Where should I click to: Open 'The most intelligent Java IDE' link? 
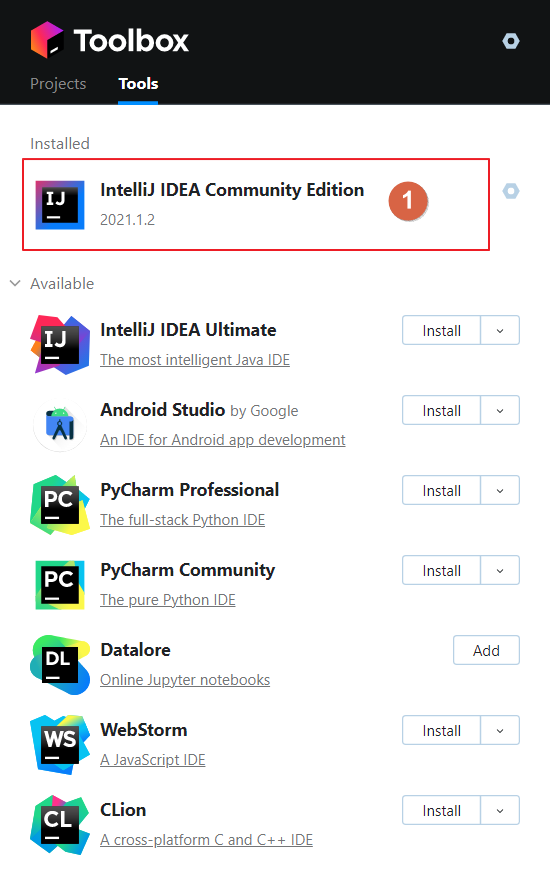195,360
